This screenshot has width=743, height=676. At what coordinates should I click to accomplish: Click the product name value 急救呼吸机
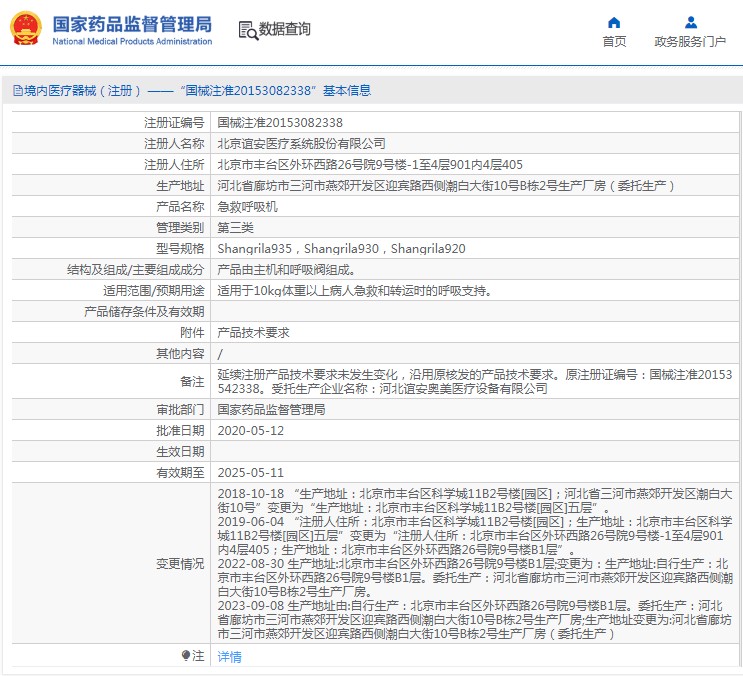pyautogui.click(x=248, y=206)
